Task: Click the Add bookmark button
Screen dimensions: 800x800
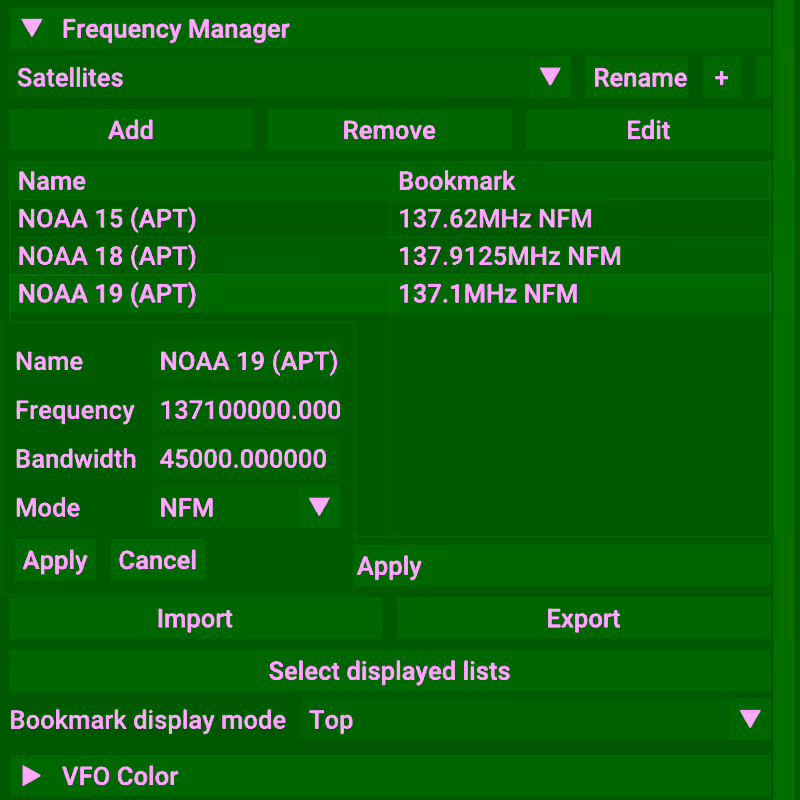Action: pos(131,130)
